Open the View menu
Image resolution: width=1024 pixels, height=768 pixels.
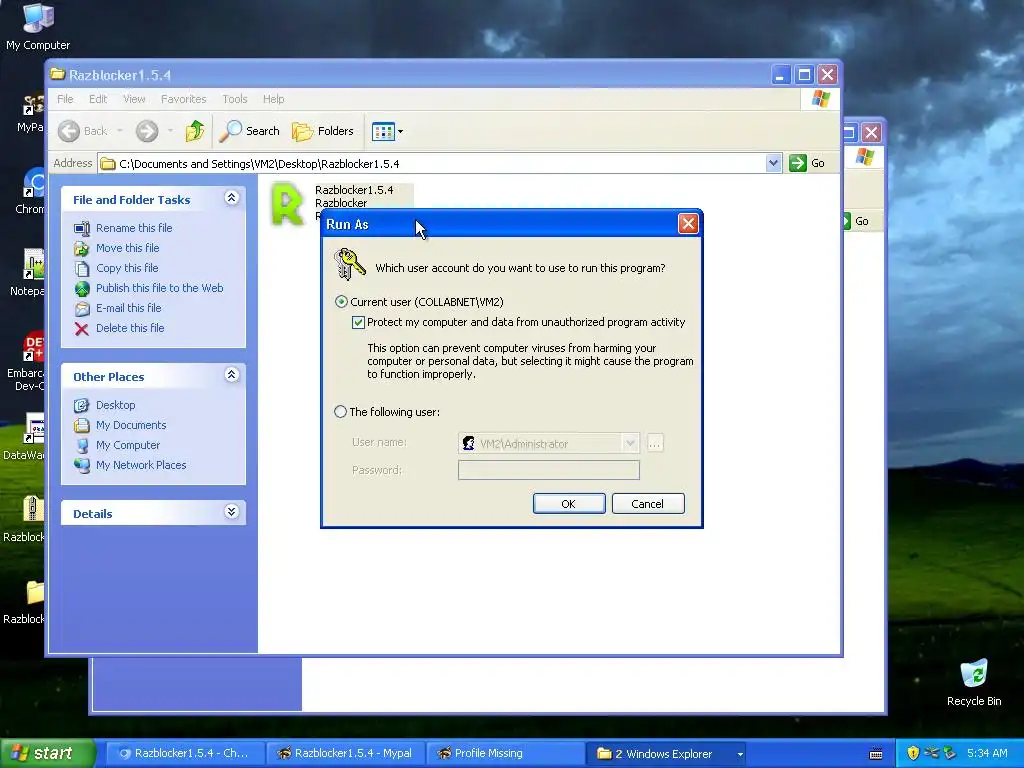[134, 99]
